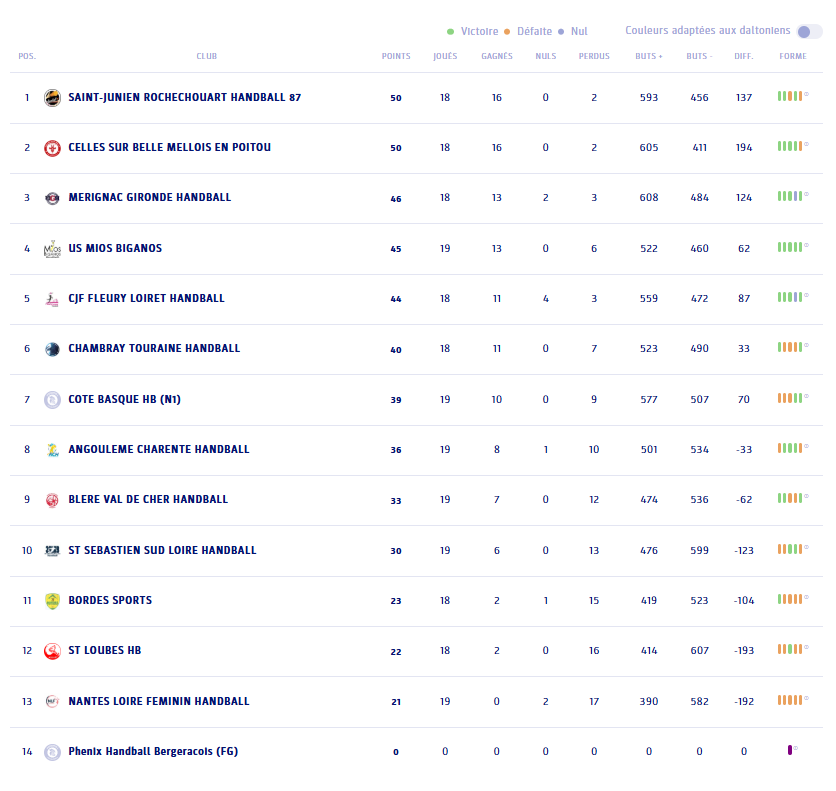Open the Blere Val de Cher Handball link
This screenshot has height=791, width=836.
147,500
